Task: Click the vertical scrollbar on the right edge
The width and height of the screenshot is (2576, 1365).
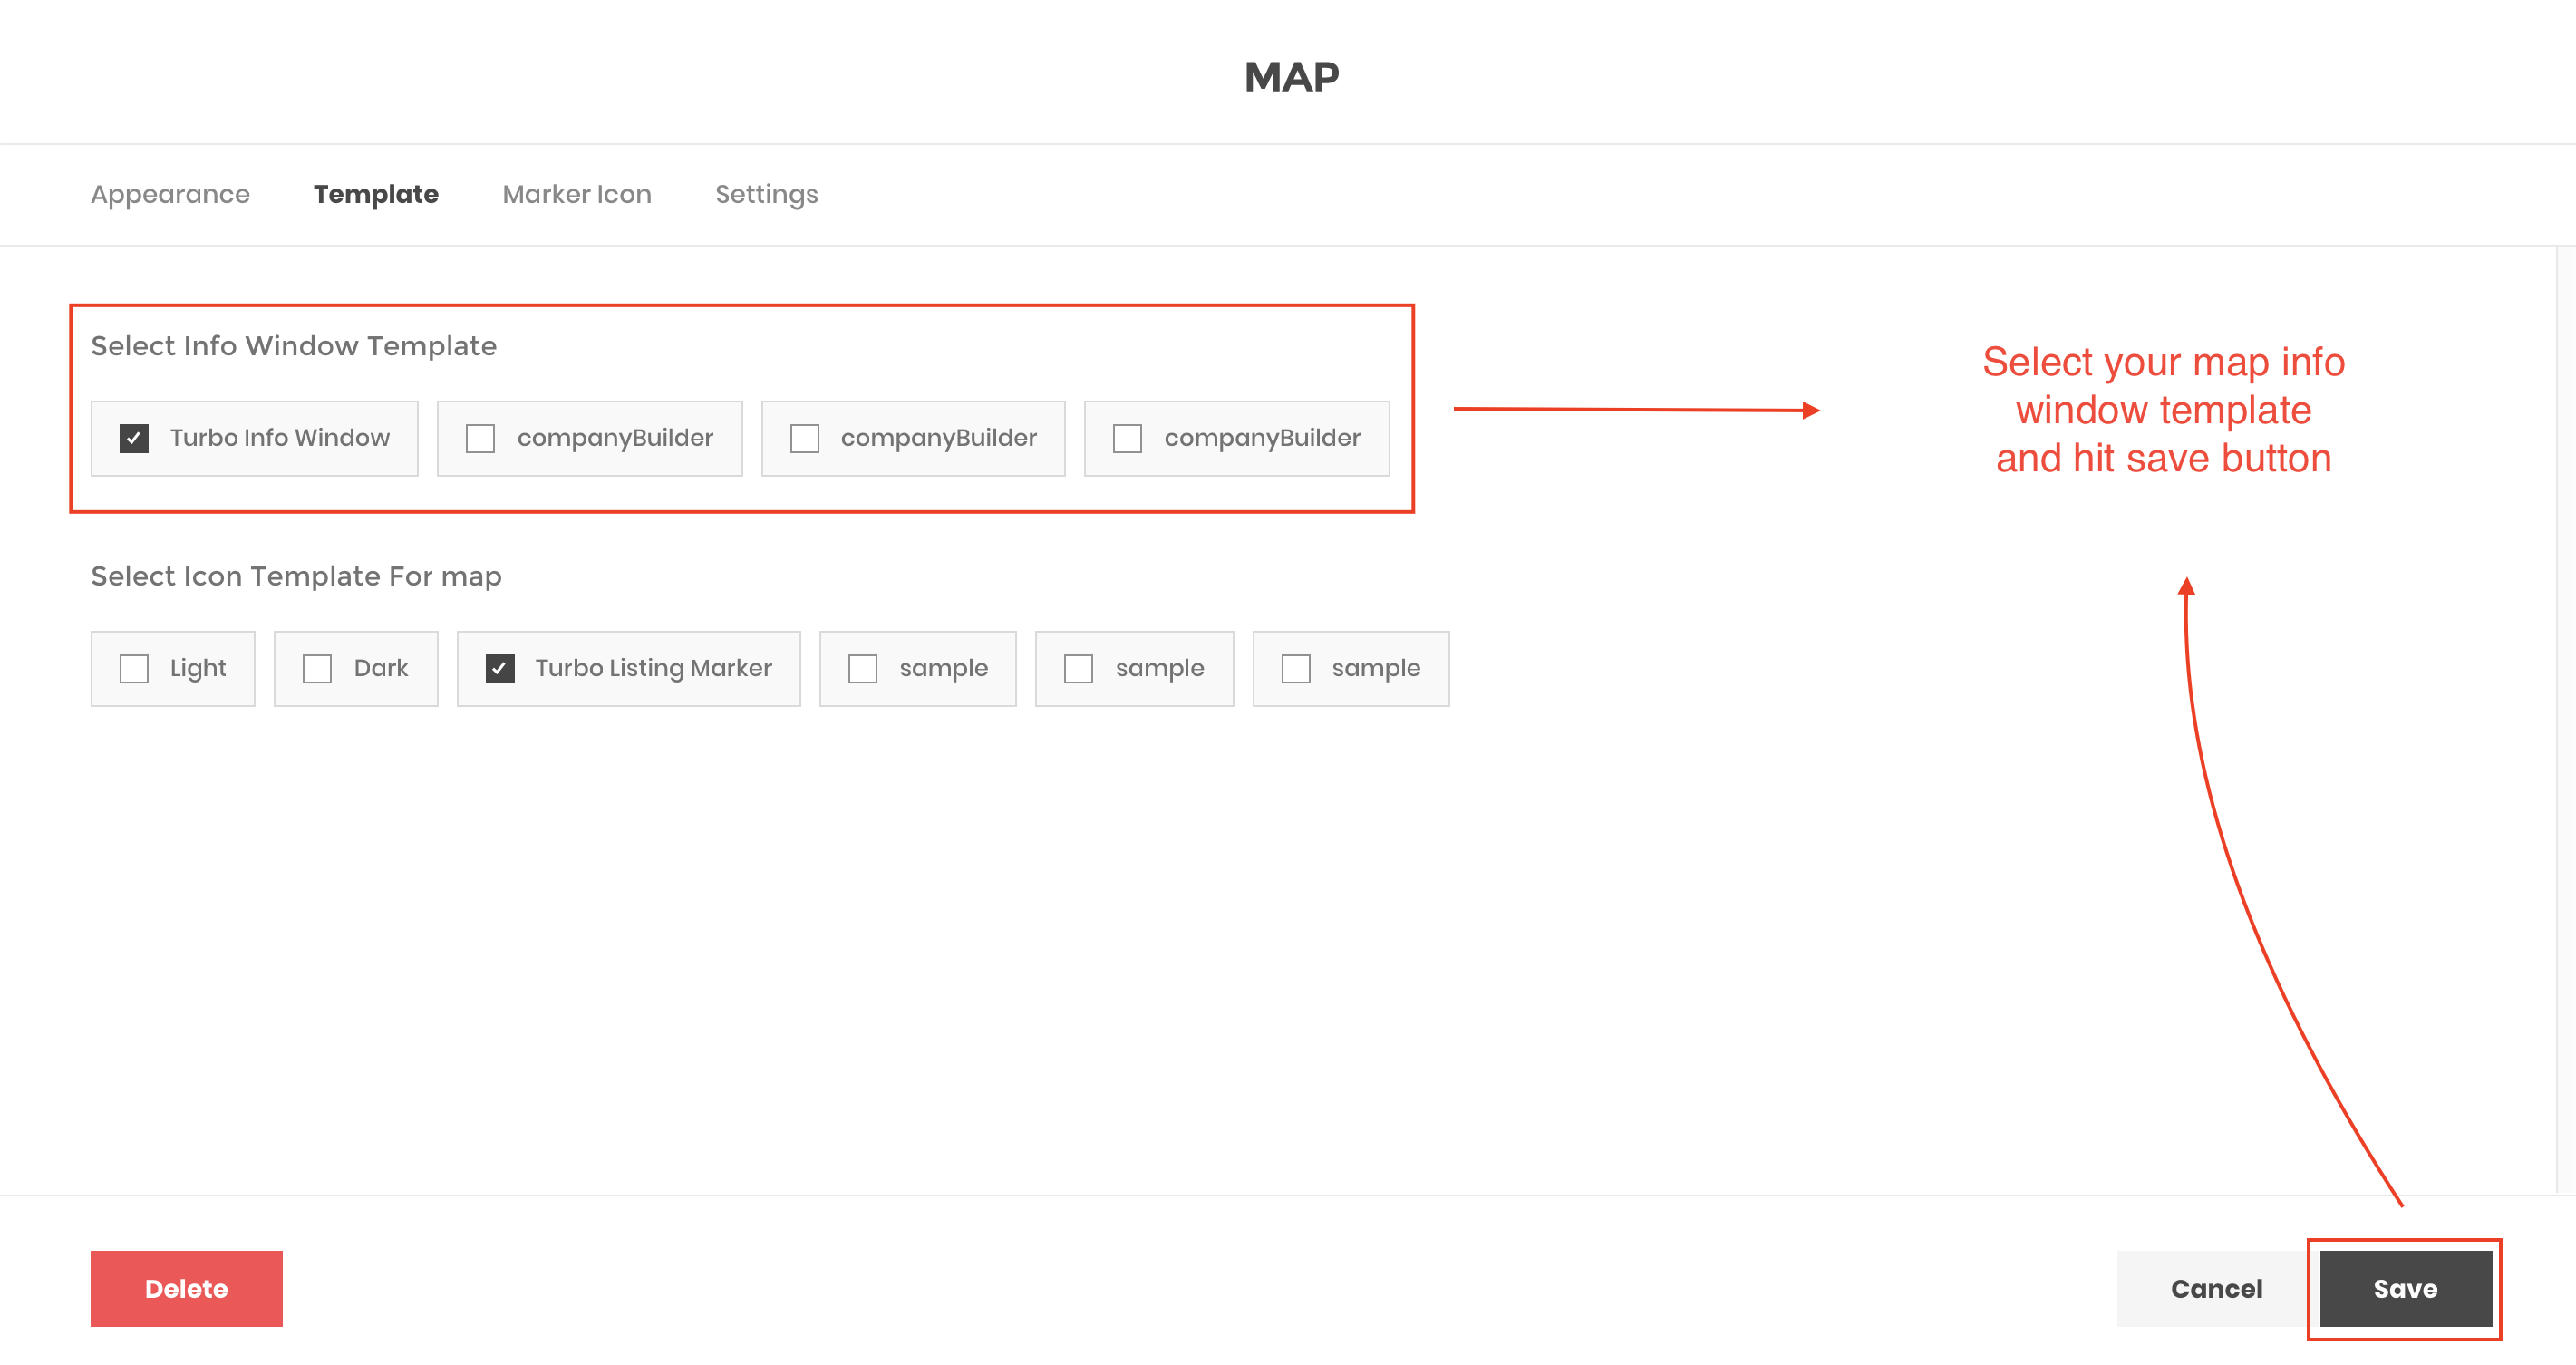Action: pos(2565,720)
